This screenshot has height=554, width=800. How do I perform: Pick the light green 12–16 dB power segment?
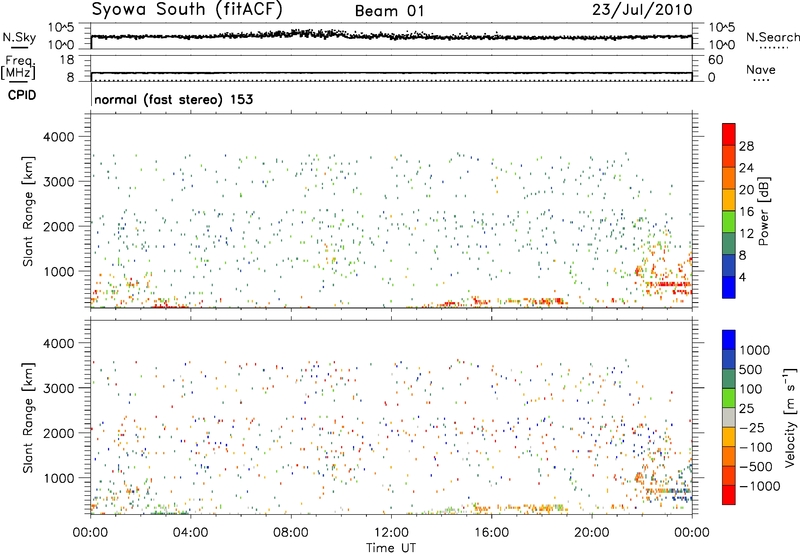[729, 222]
